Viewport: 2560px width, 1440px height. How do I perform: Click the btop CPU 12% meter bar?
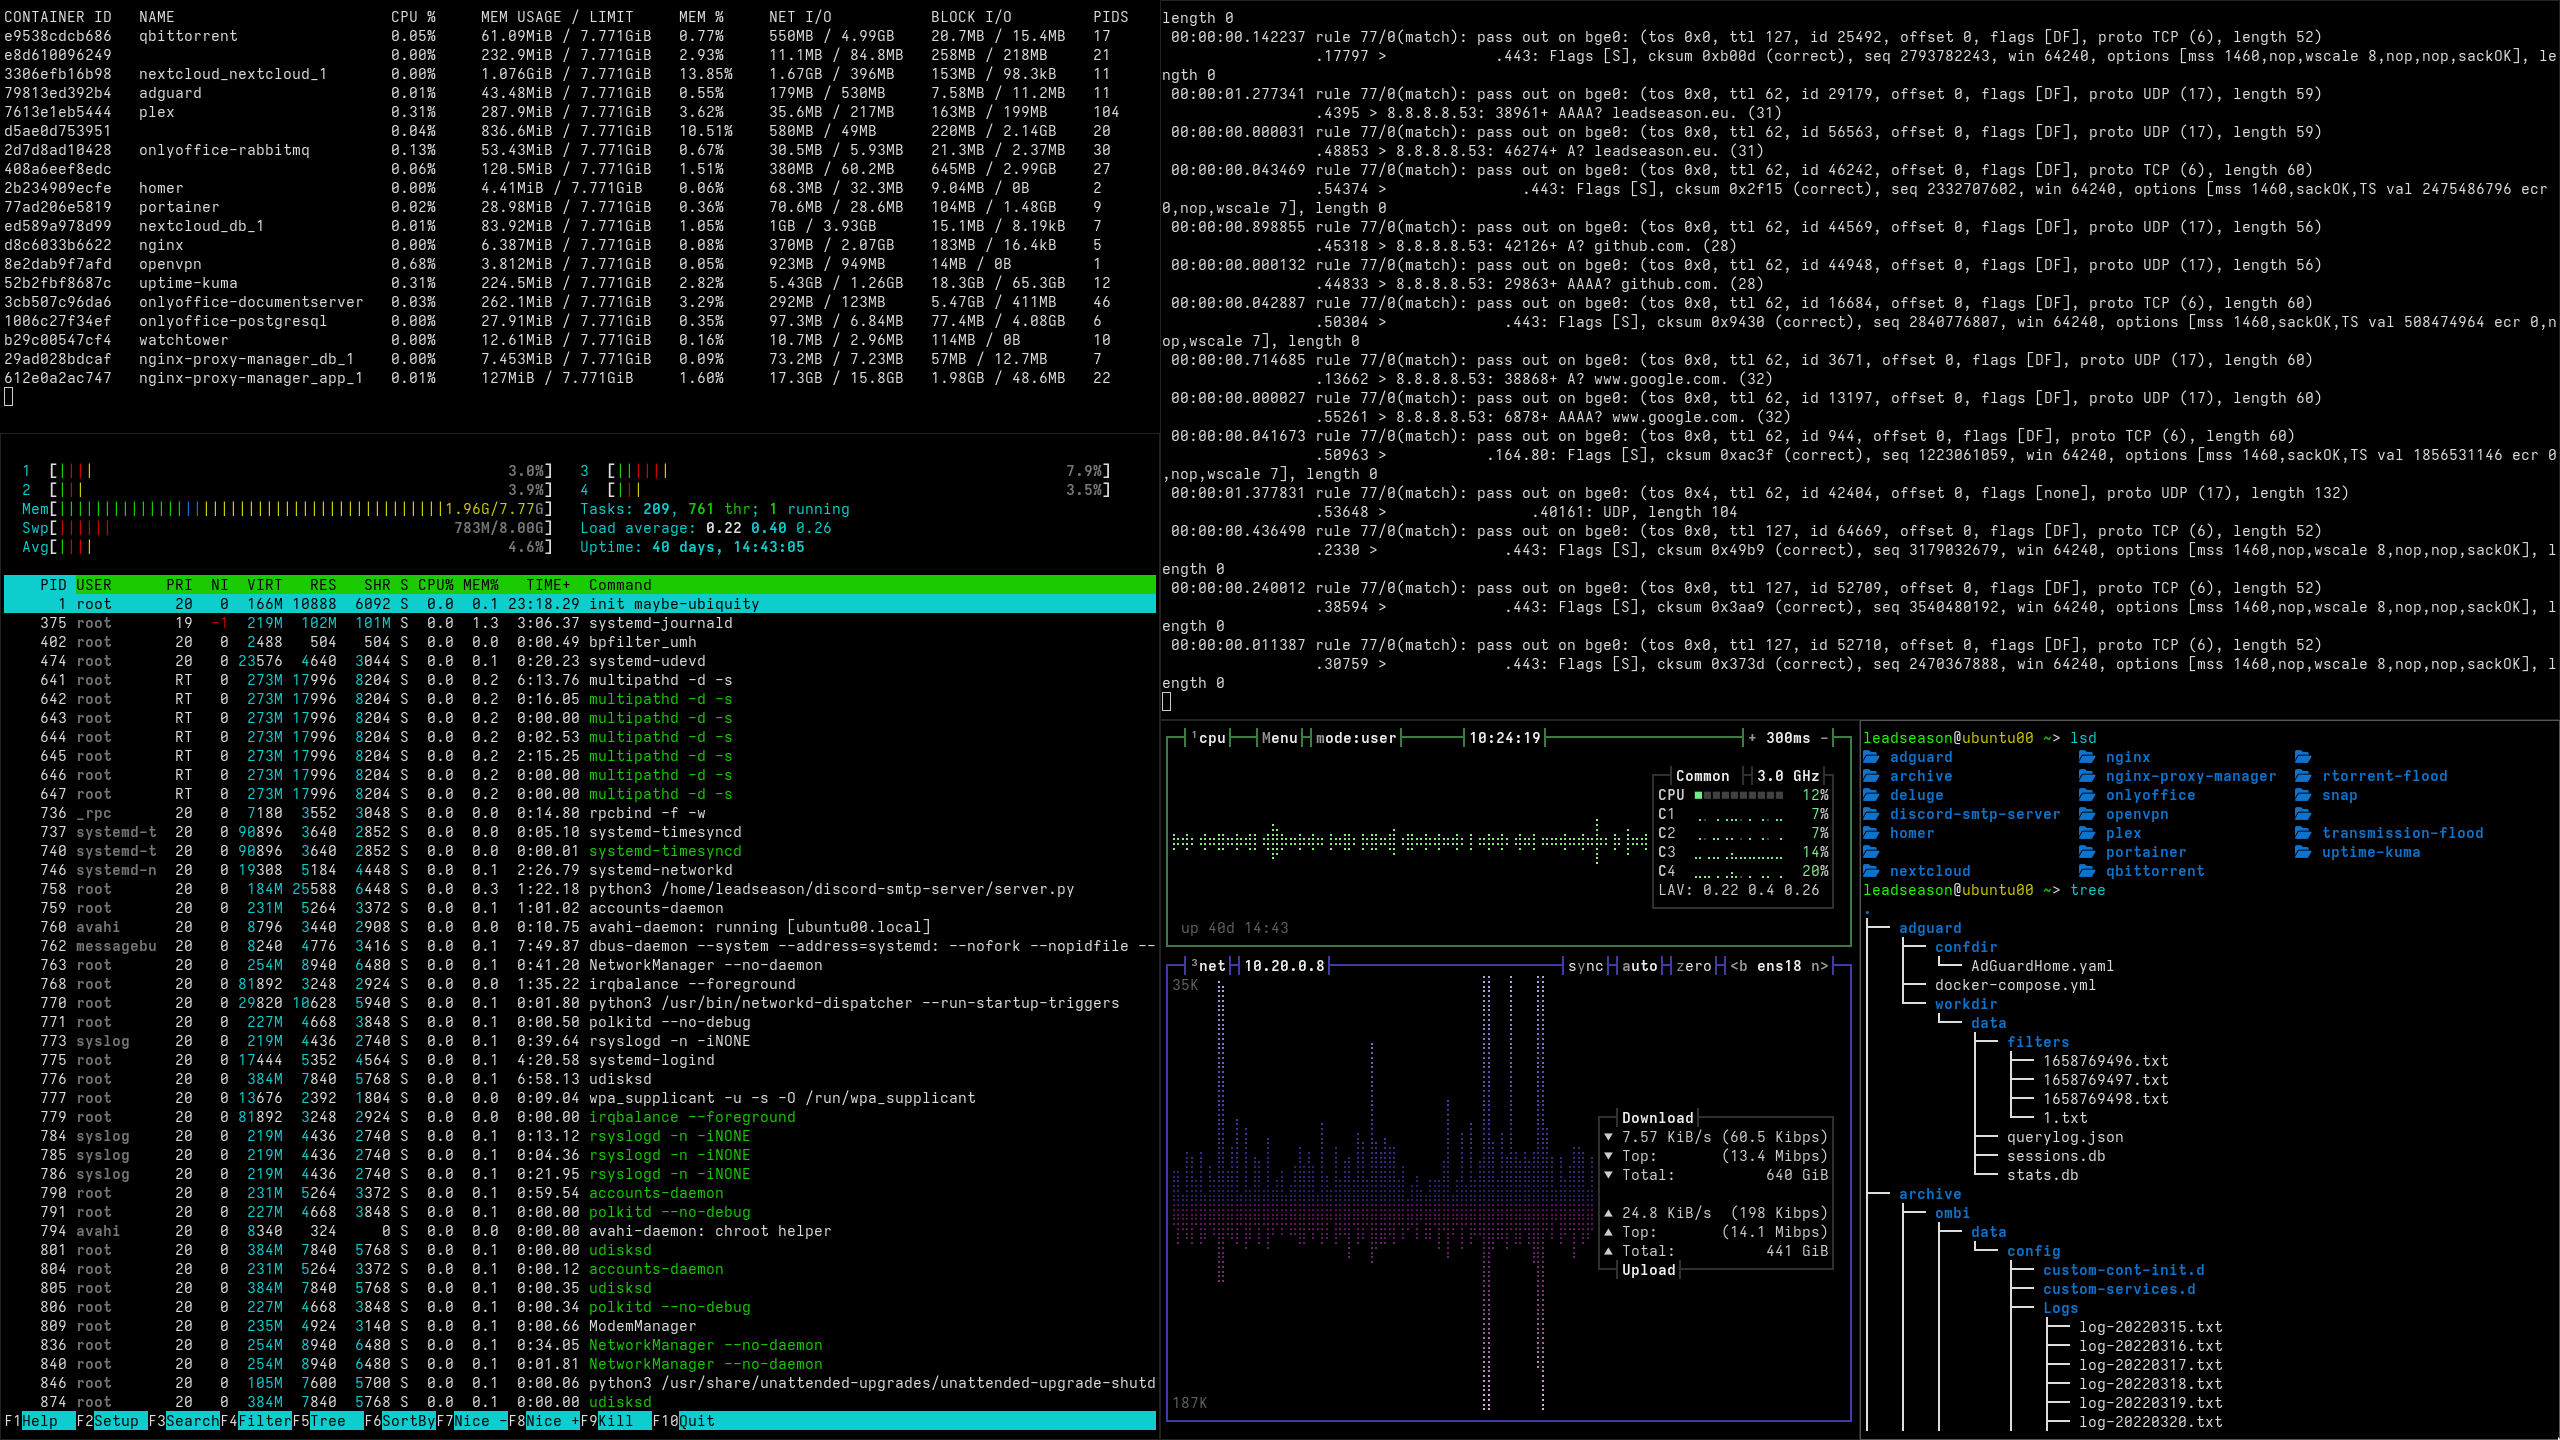[1738, 795]
